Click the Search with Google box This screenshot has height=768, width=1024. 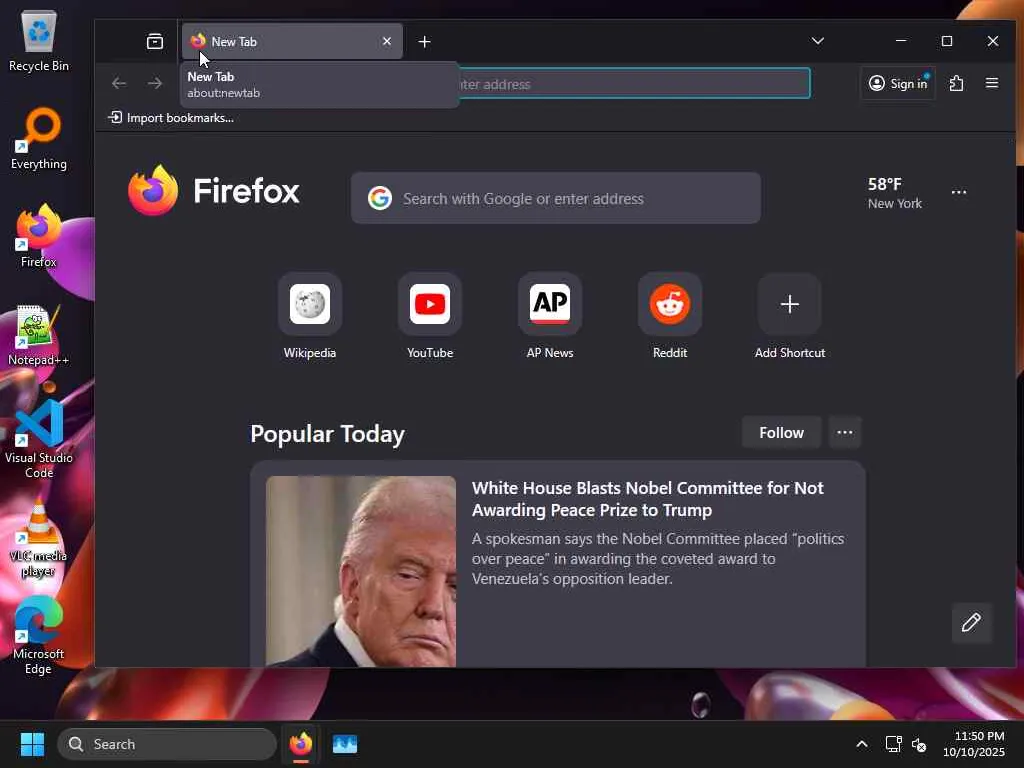(x=556, y=198)
